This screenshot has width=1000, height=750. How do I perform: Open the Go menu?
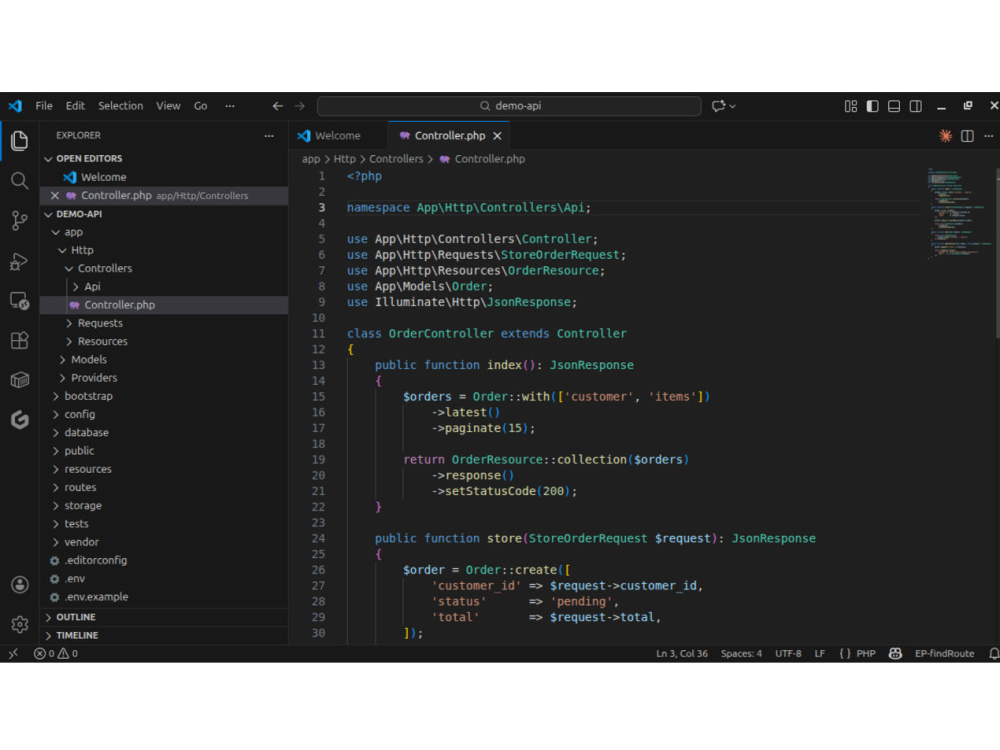200,106
